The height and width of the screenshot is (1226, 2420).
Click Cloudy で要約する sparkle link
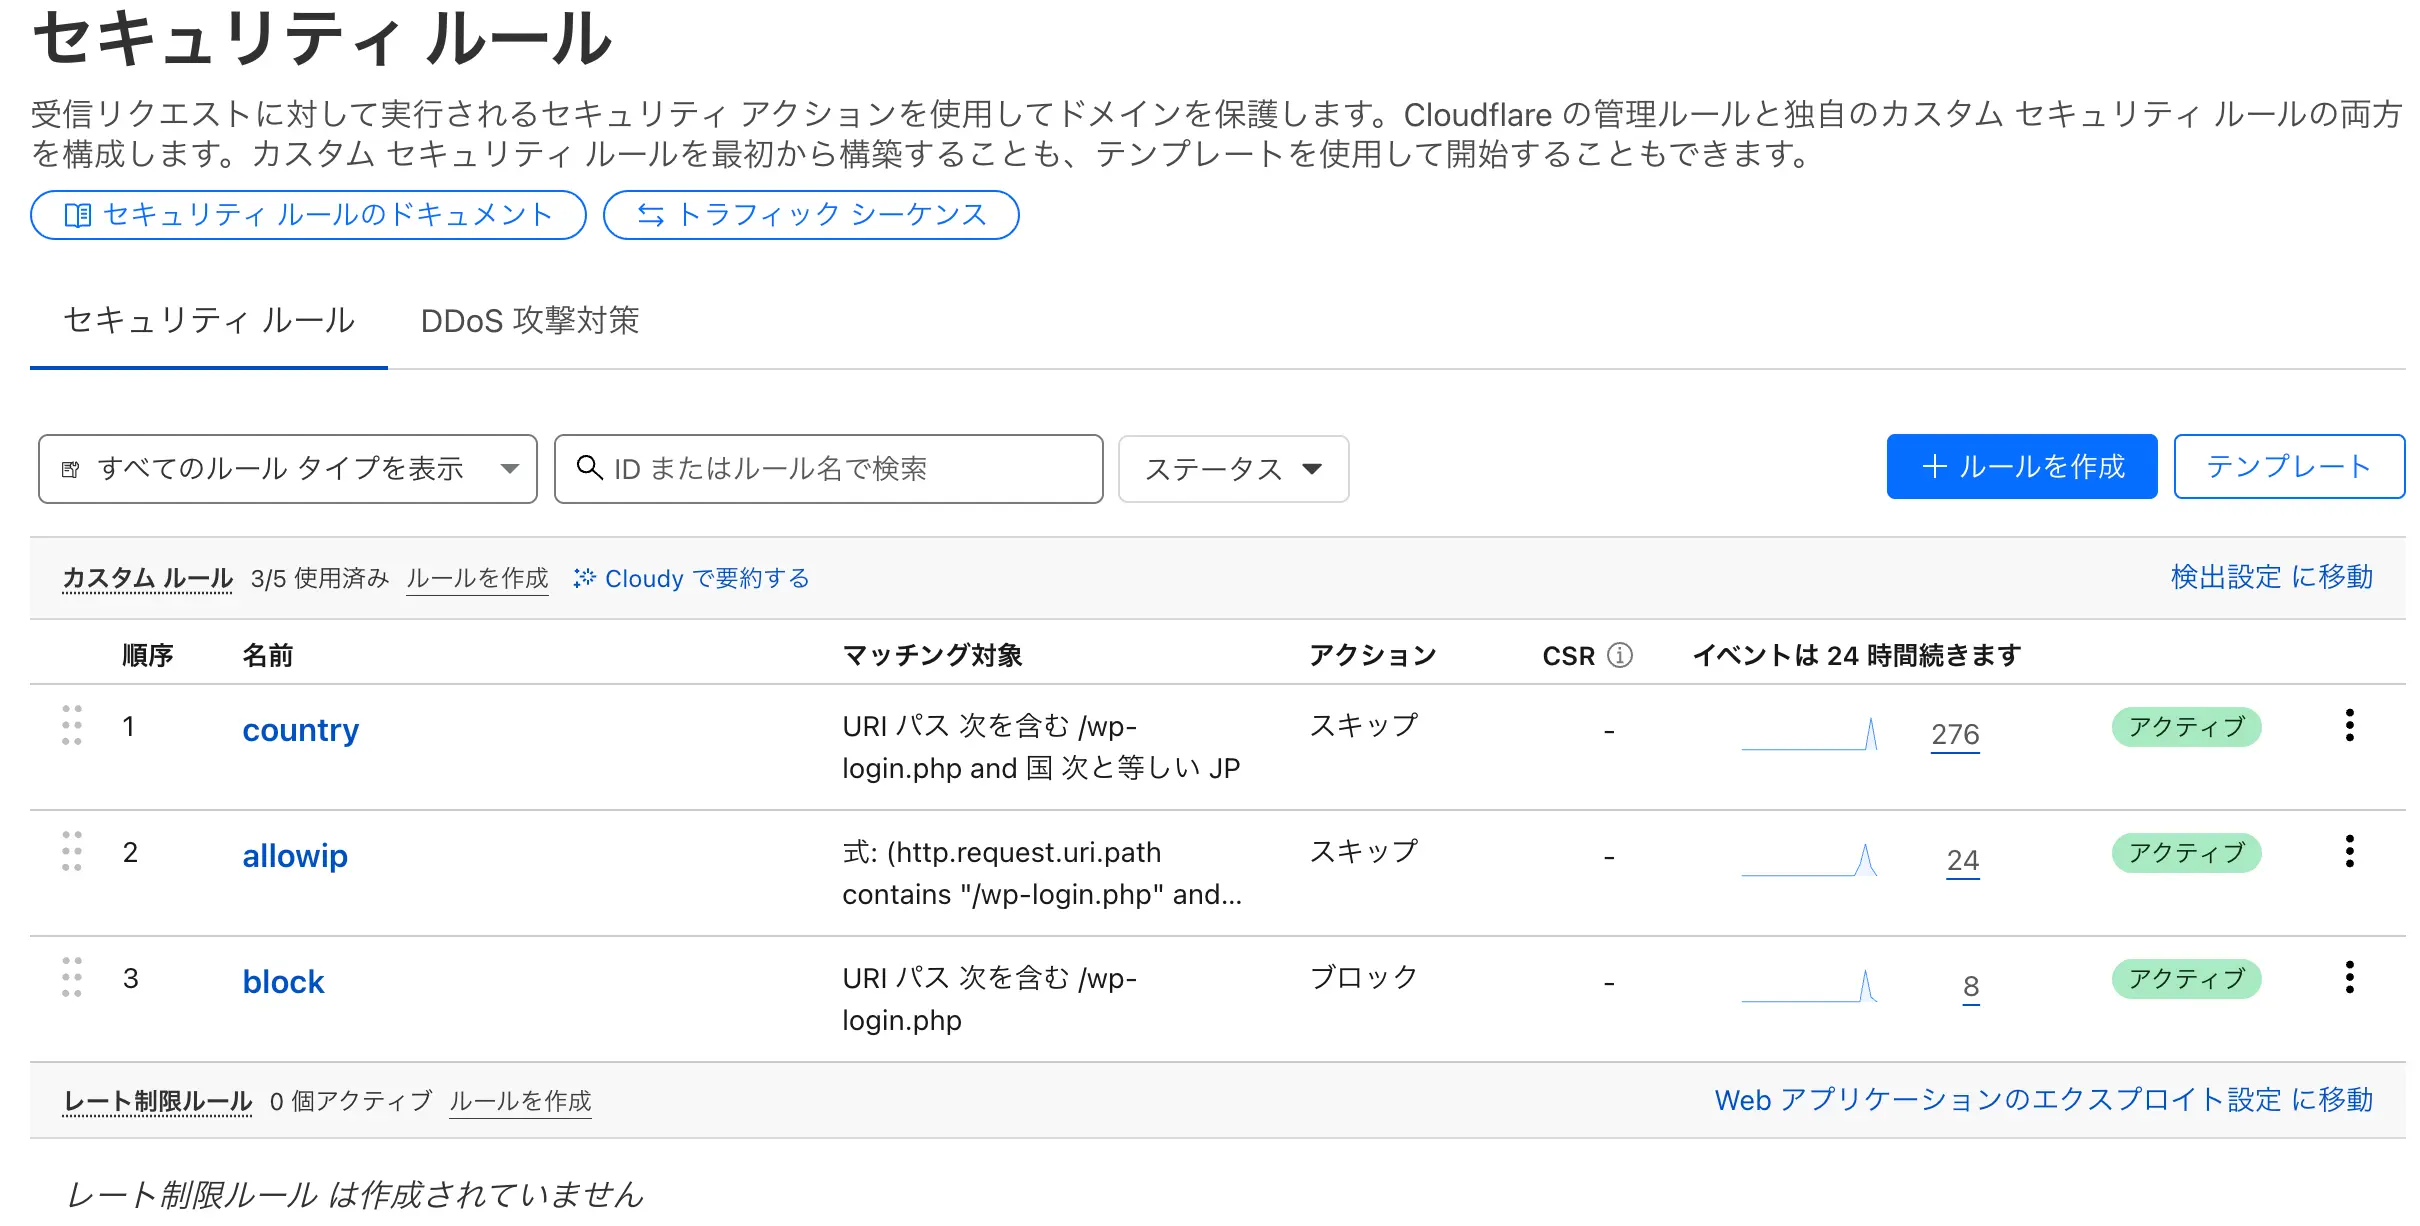click(x=691, y=579)
